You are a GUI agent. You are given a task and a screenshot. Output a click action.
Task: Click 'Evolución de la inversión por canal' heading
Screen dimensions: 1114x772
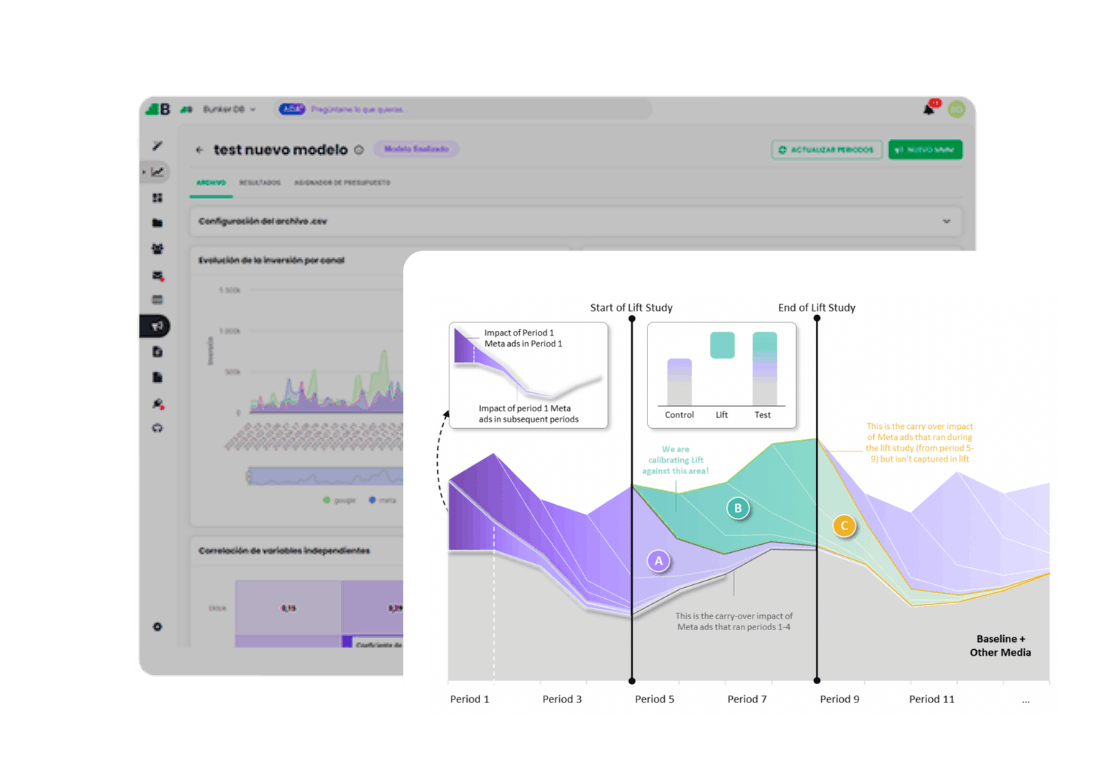271,261
